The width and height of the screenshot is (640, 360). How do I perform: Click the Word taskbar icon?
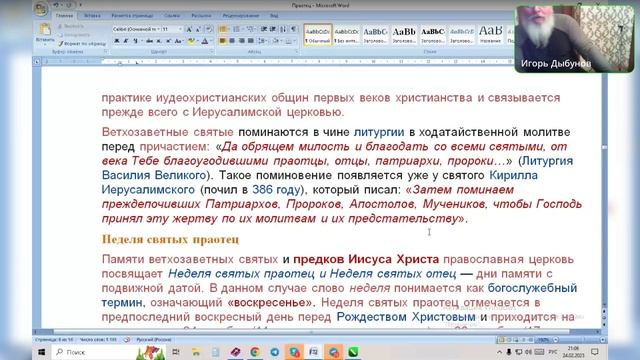(313, 352)
